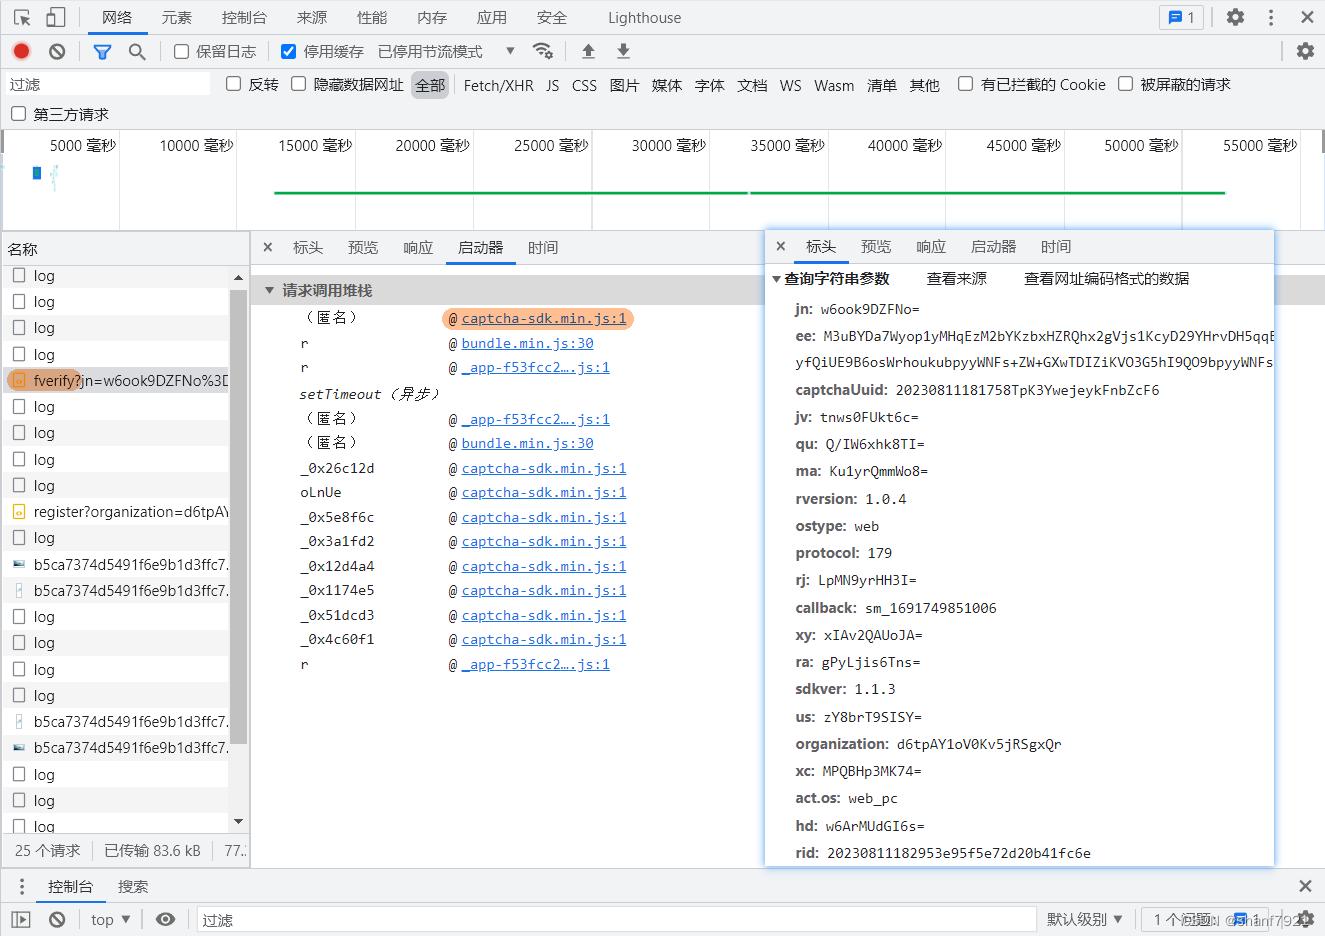Open network search magnifier
The width and height of the screenshot is (1325, 936).
tap(137, 51)
